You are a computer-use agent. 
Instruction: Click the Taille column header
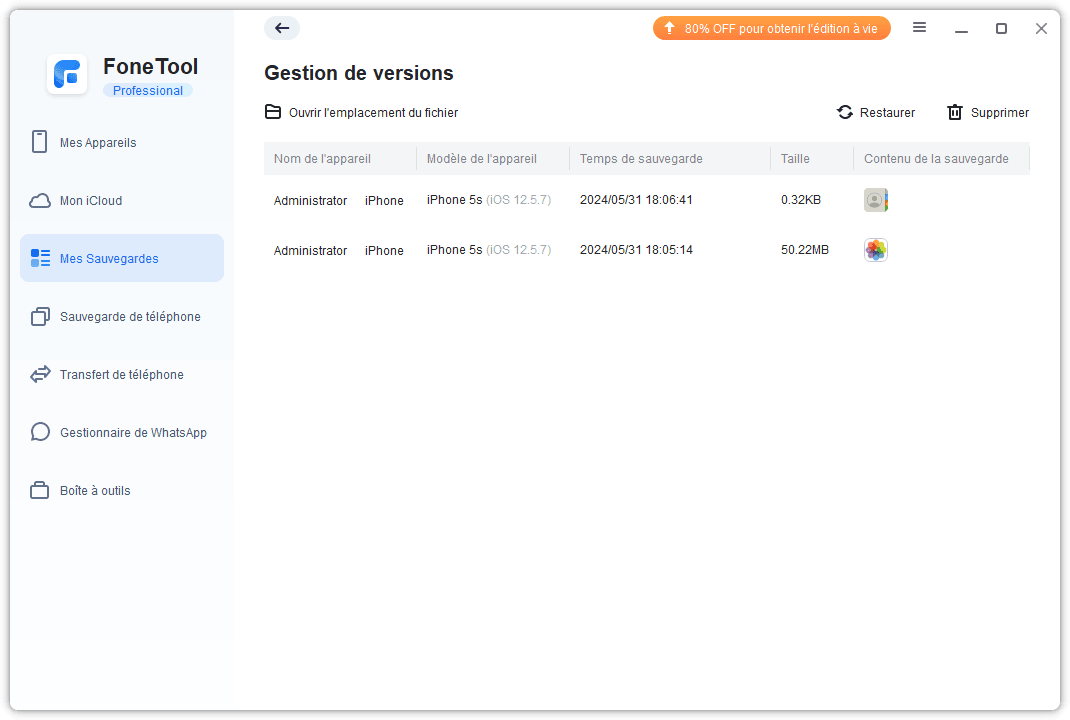pos(795,159)
